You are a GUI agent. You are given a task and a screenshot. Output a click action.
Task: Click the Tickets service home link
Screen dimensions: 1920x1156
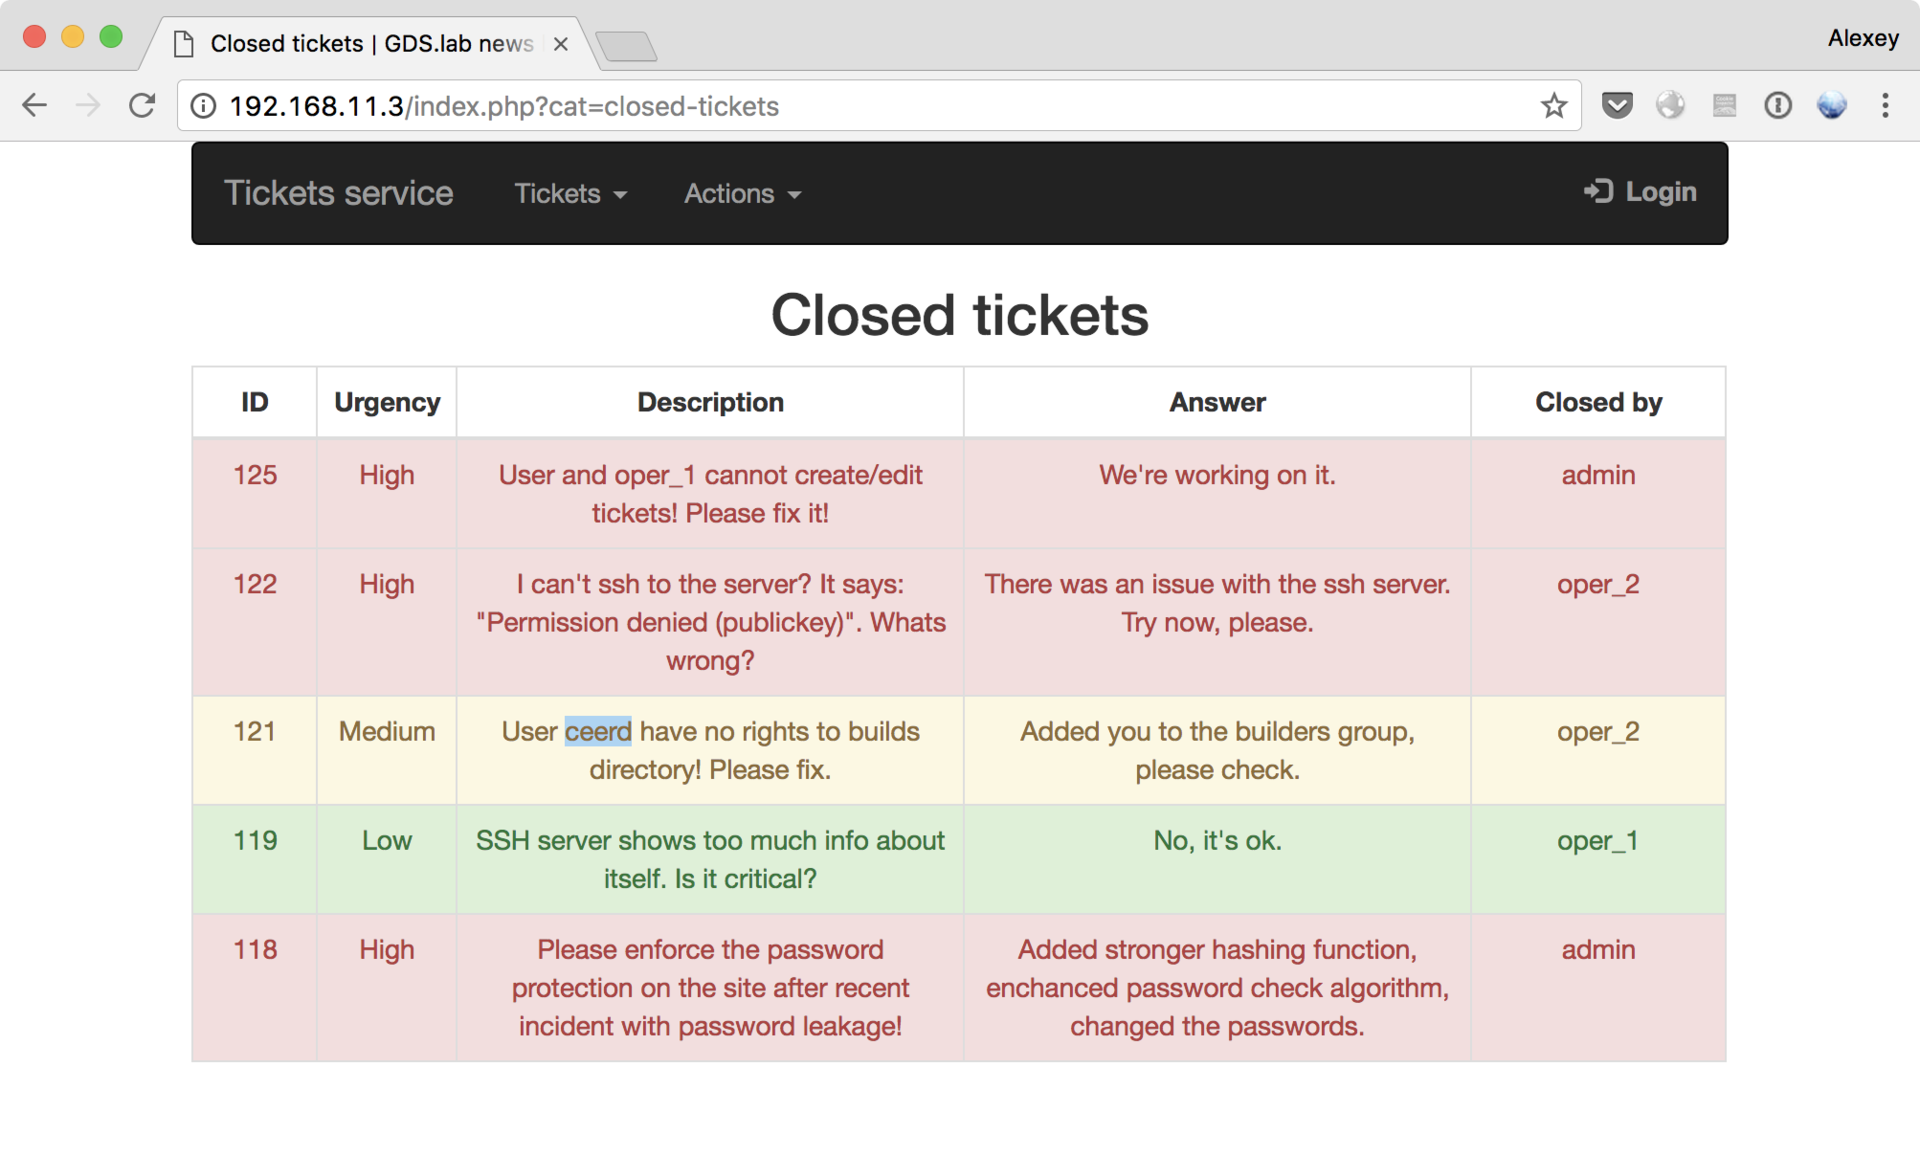point(339,192)
